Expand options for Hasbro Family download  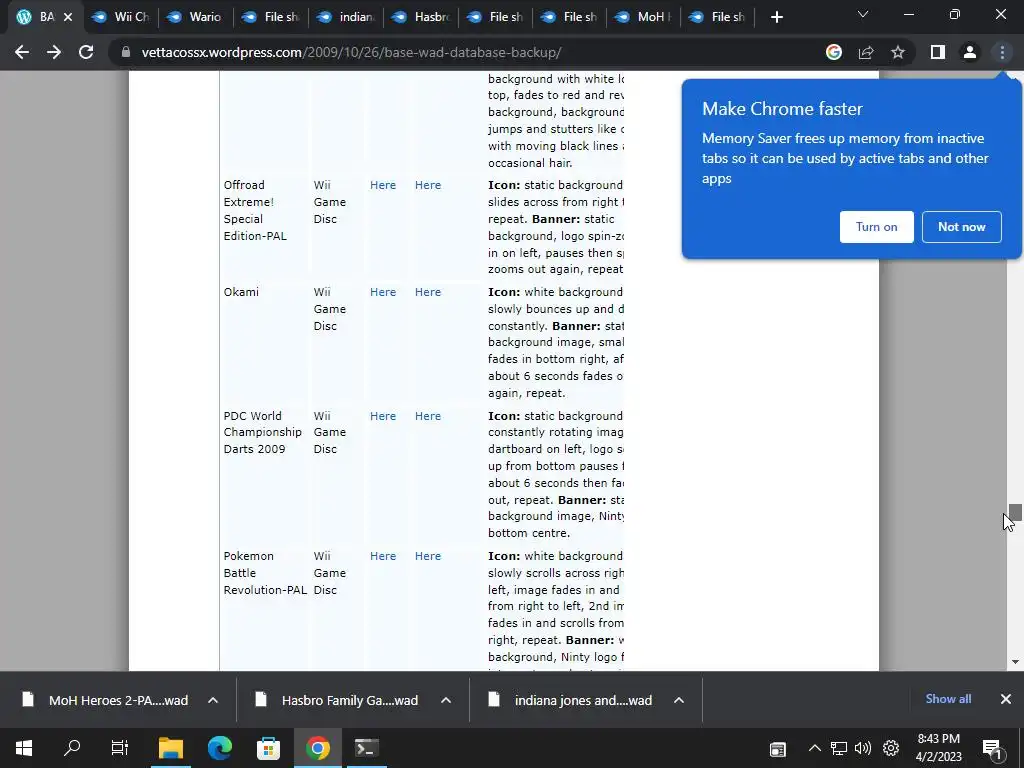446,700
